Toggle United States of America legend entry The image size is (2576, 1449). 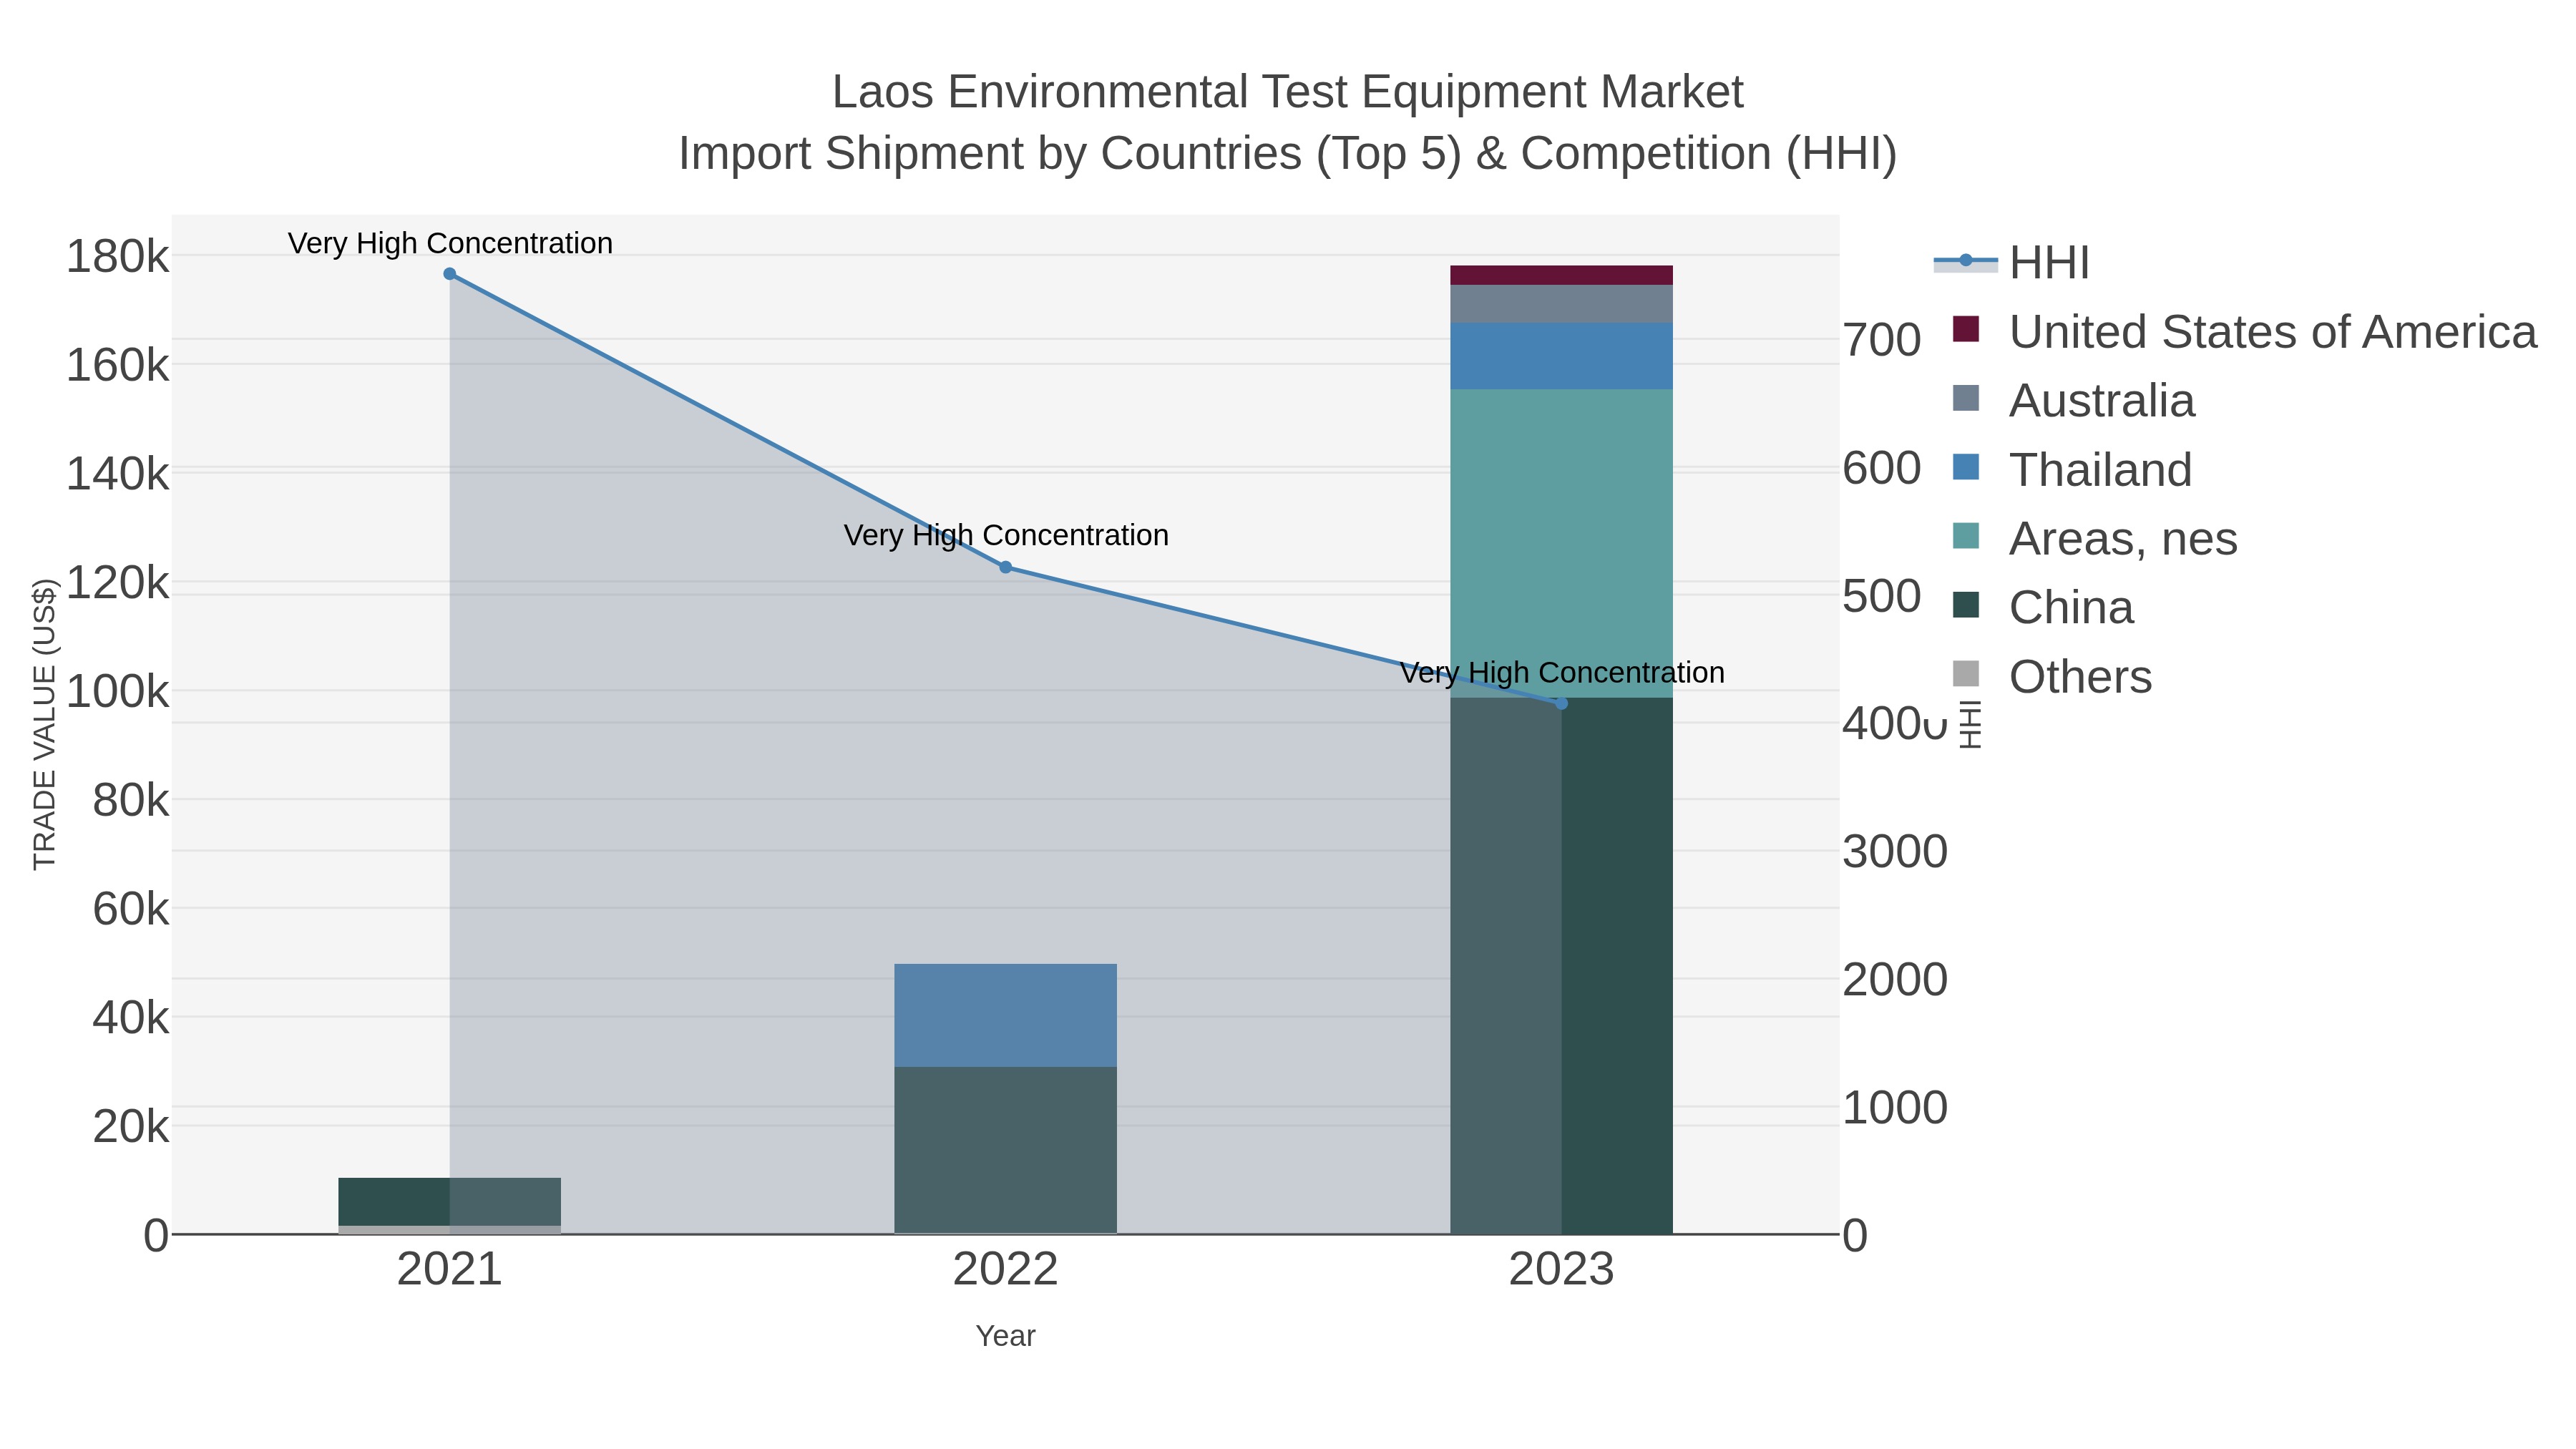2244,332
